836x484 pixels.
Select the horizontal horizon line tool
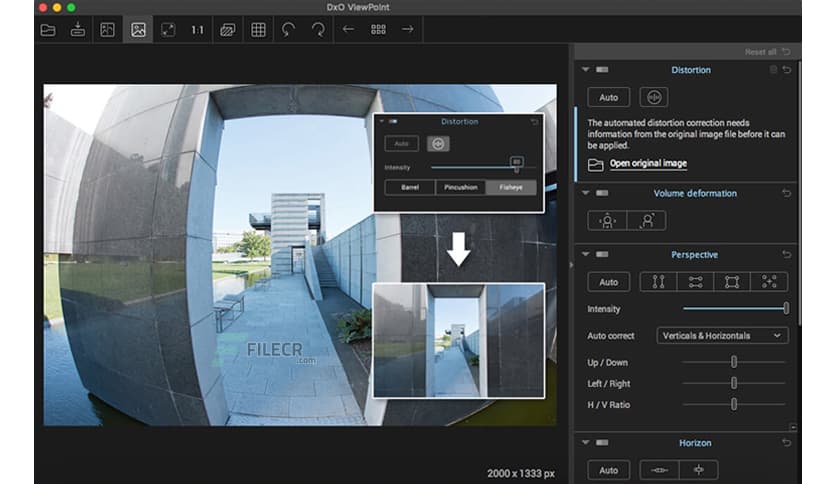click(x=660, y=470)
